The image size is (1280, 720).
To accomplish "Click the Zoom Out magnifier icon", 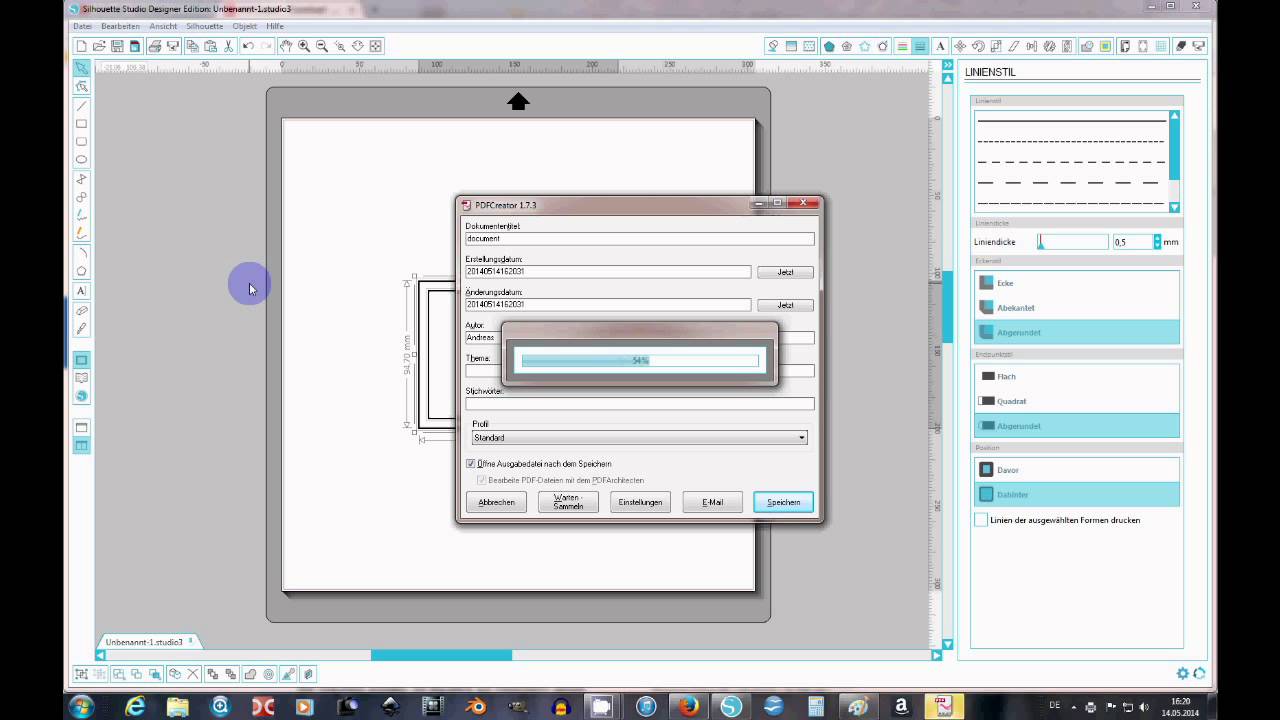I will point(322,46).
